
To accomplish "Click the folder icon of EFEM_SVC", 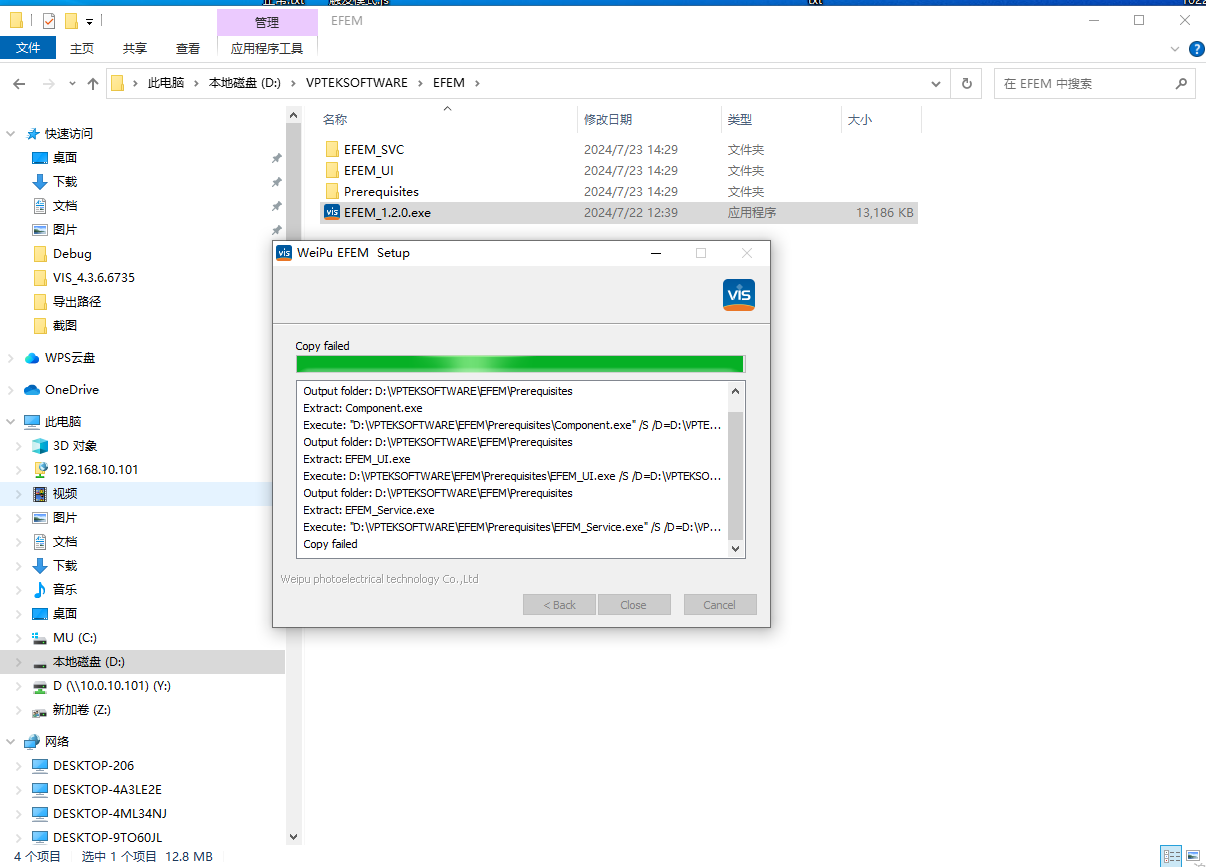I will pos(332,150).
